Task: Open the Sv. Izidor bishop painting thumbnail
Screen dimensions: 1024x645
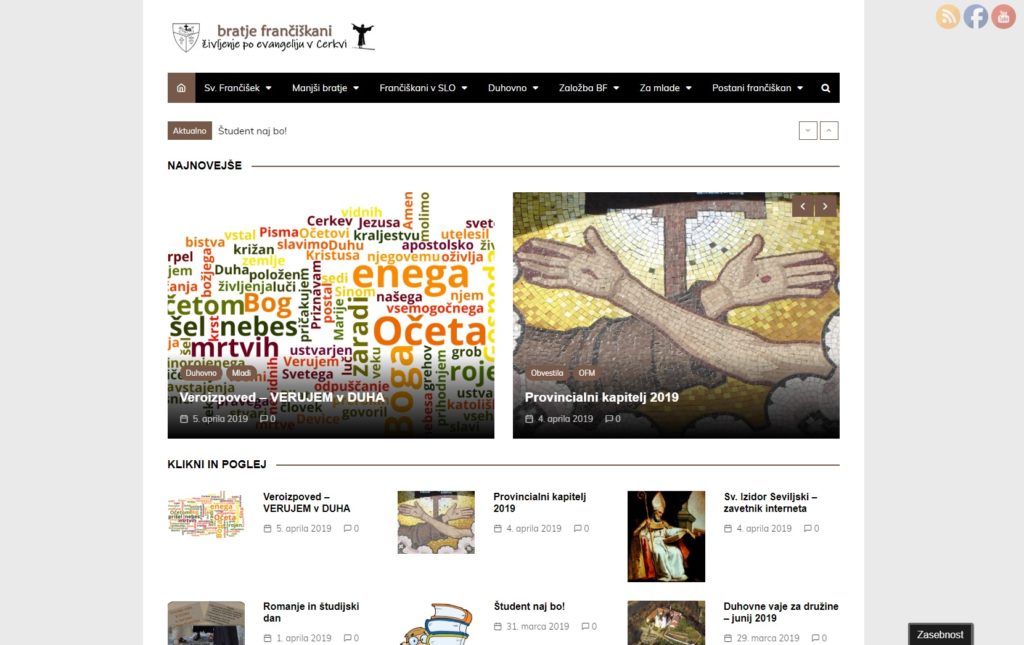Action: [x=666, y=536]
